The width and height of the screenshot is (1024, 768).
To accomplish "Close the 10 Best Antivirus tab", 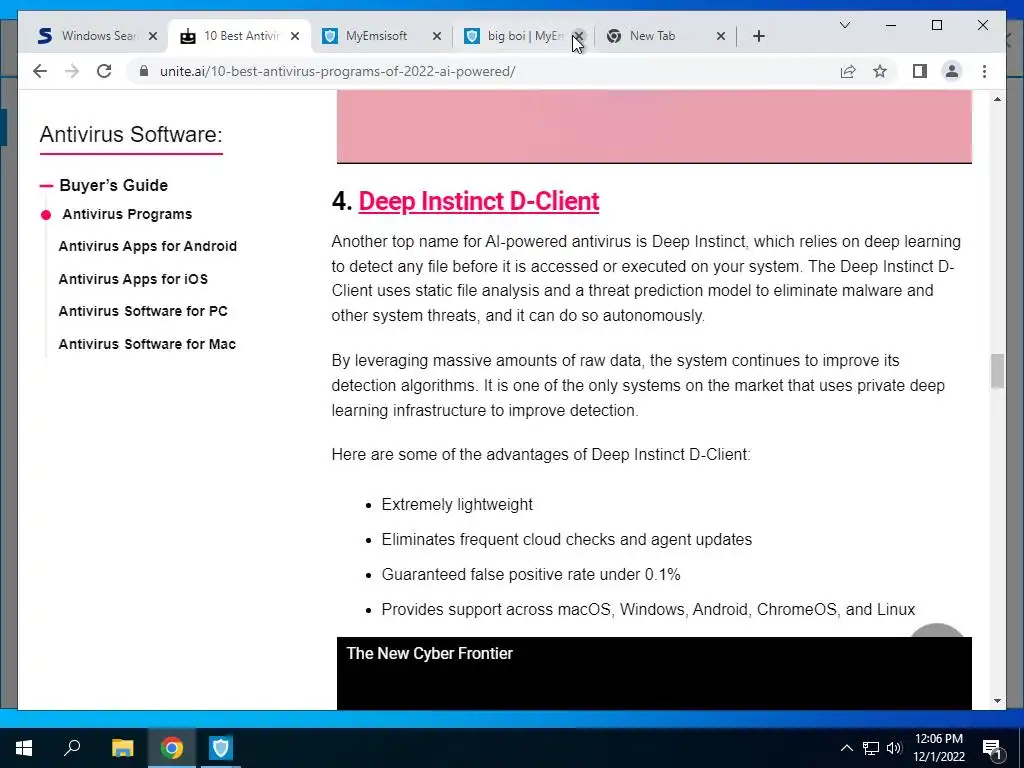I will click(x=295, y=36).
